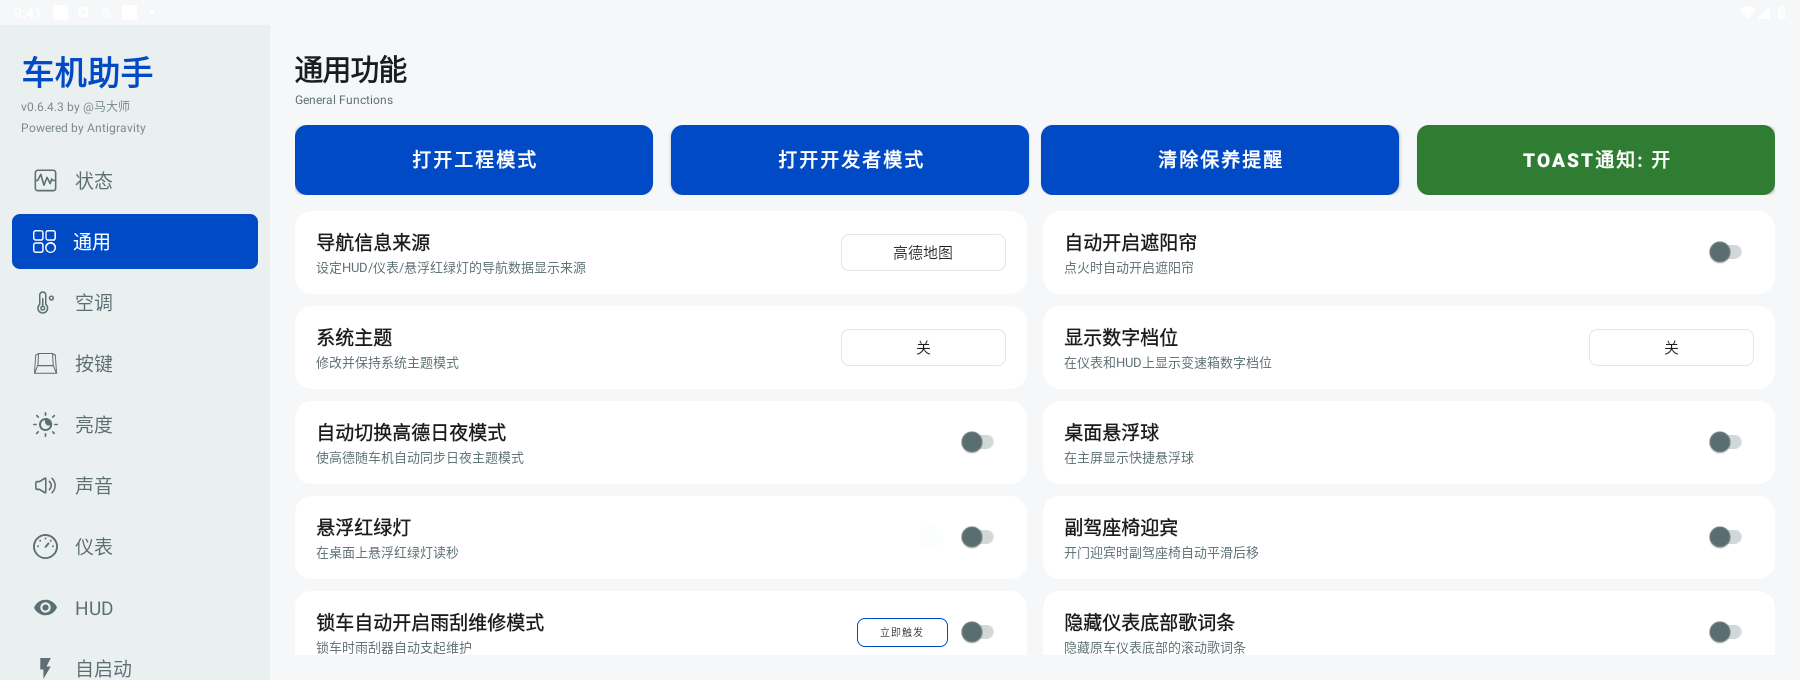This screenshot has height=680, width=1800.
Task: Switch to the 亮度 page
Action: click(135, 425)
